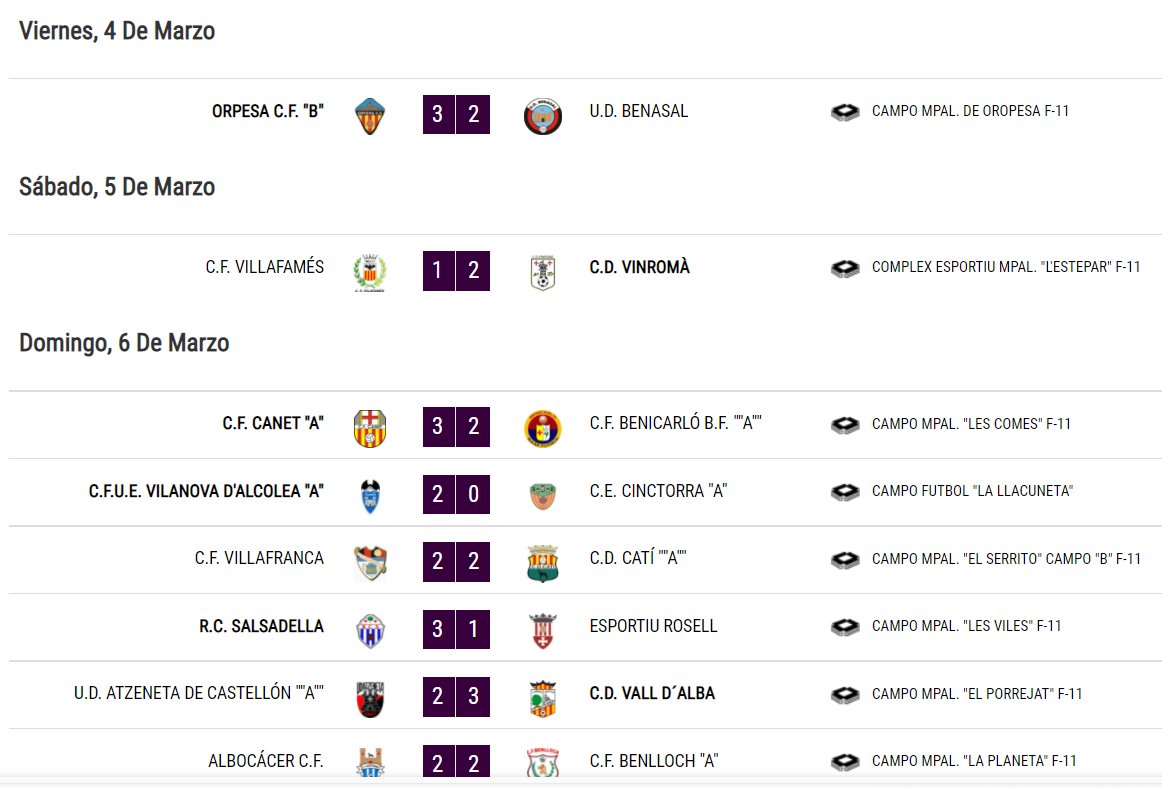Open the Orpesa vs Benasal 3-2 score
Viewport: 1162px width, 788px height.
(x=456, y=114)
